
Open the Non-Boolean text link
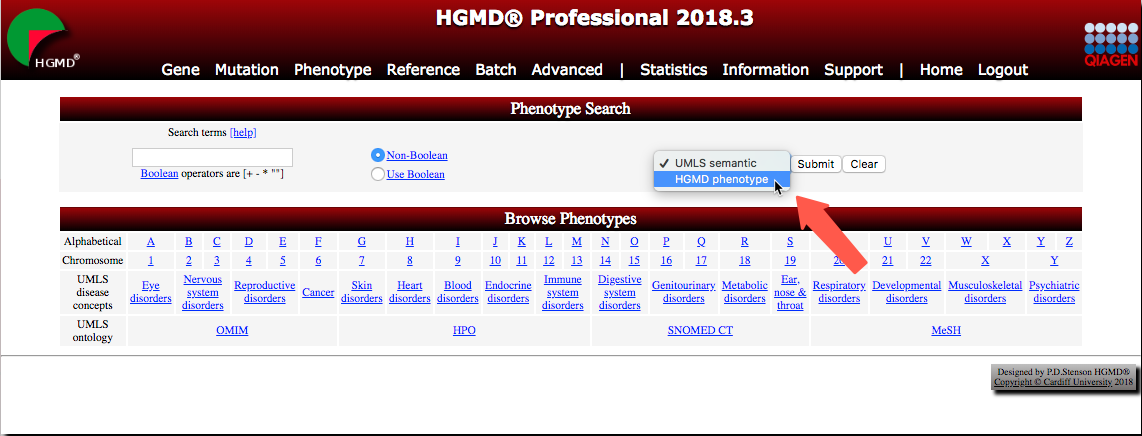coord(417,155)
